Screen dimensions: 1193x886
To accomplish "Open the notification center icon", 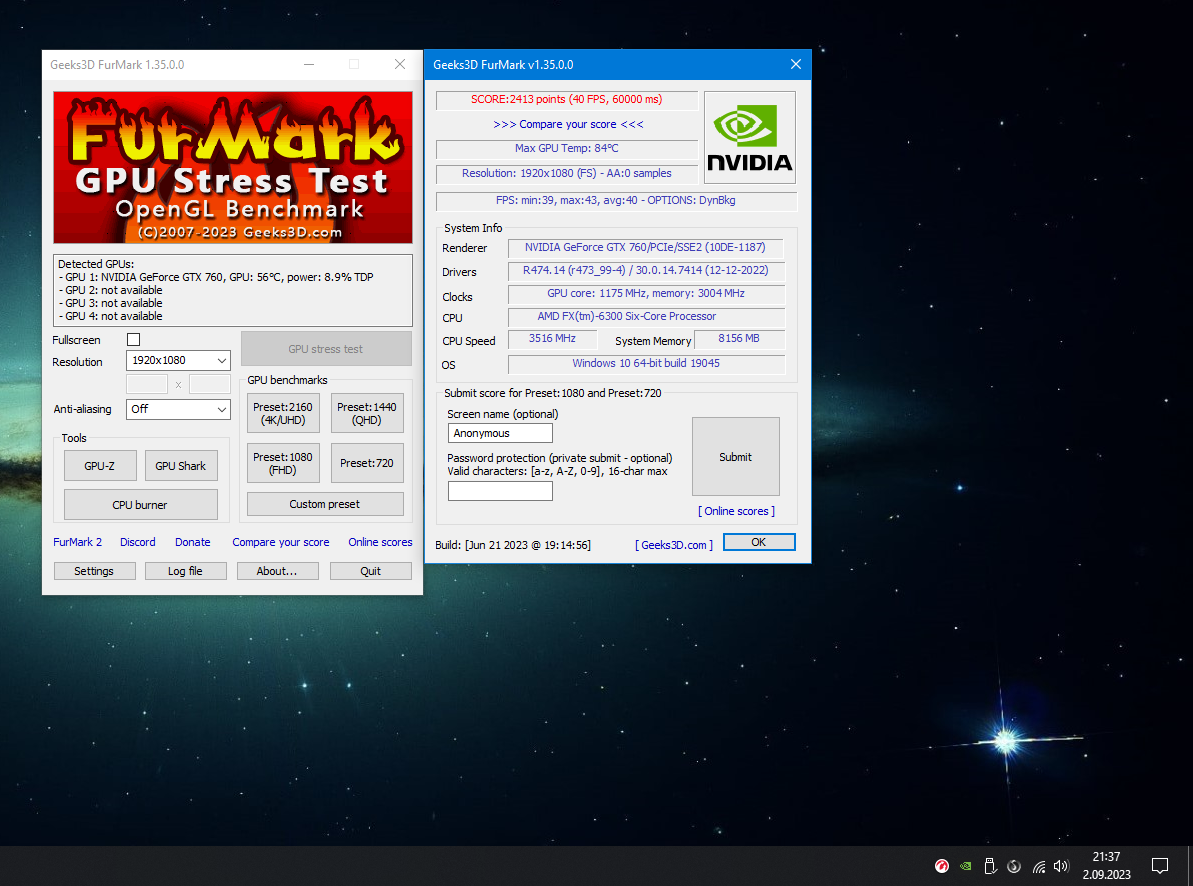I will (1160, 866).
